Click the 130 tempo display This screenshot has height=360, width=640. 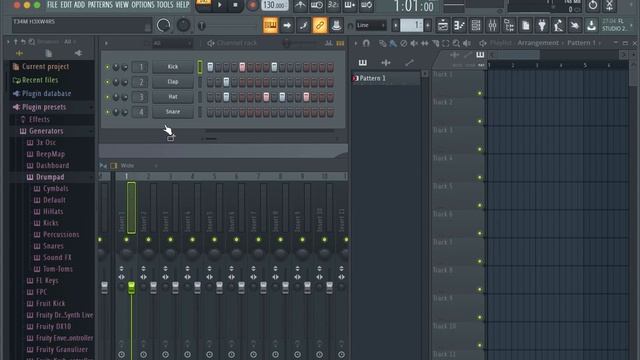click(x=274, y=5)
